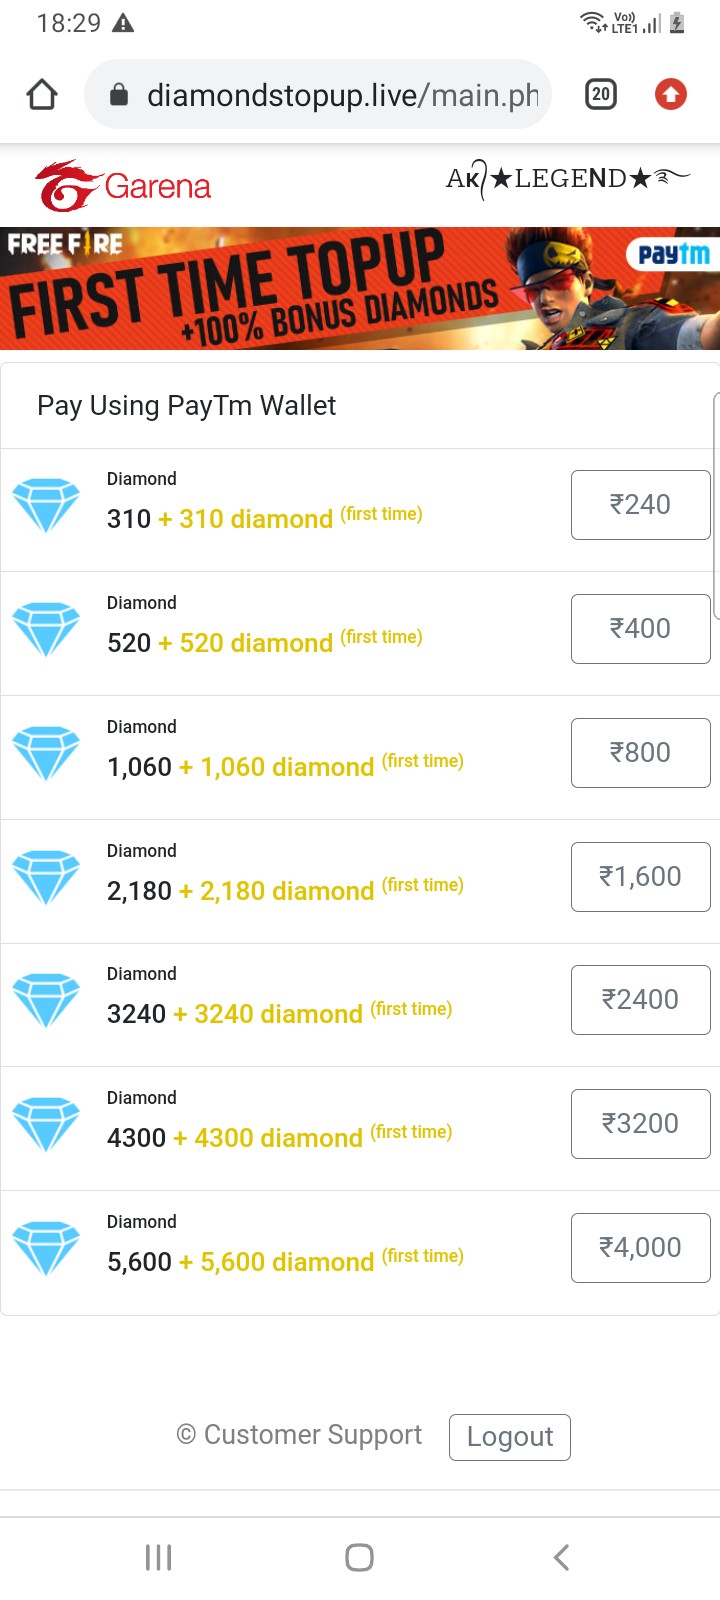Screen dimensions: 720x1600
Task: Tap the Garena logo
Action: (x=123, y=186)
